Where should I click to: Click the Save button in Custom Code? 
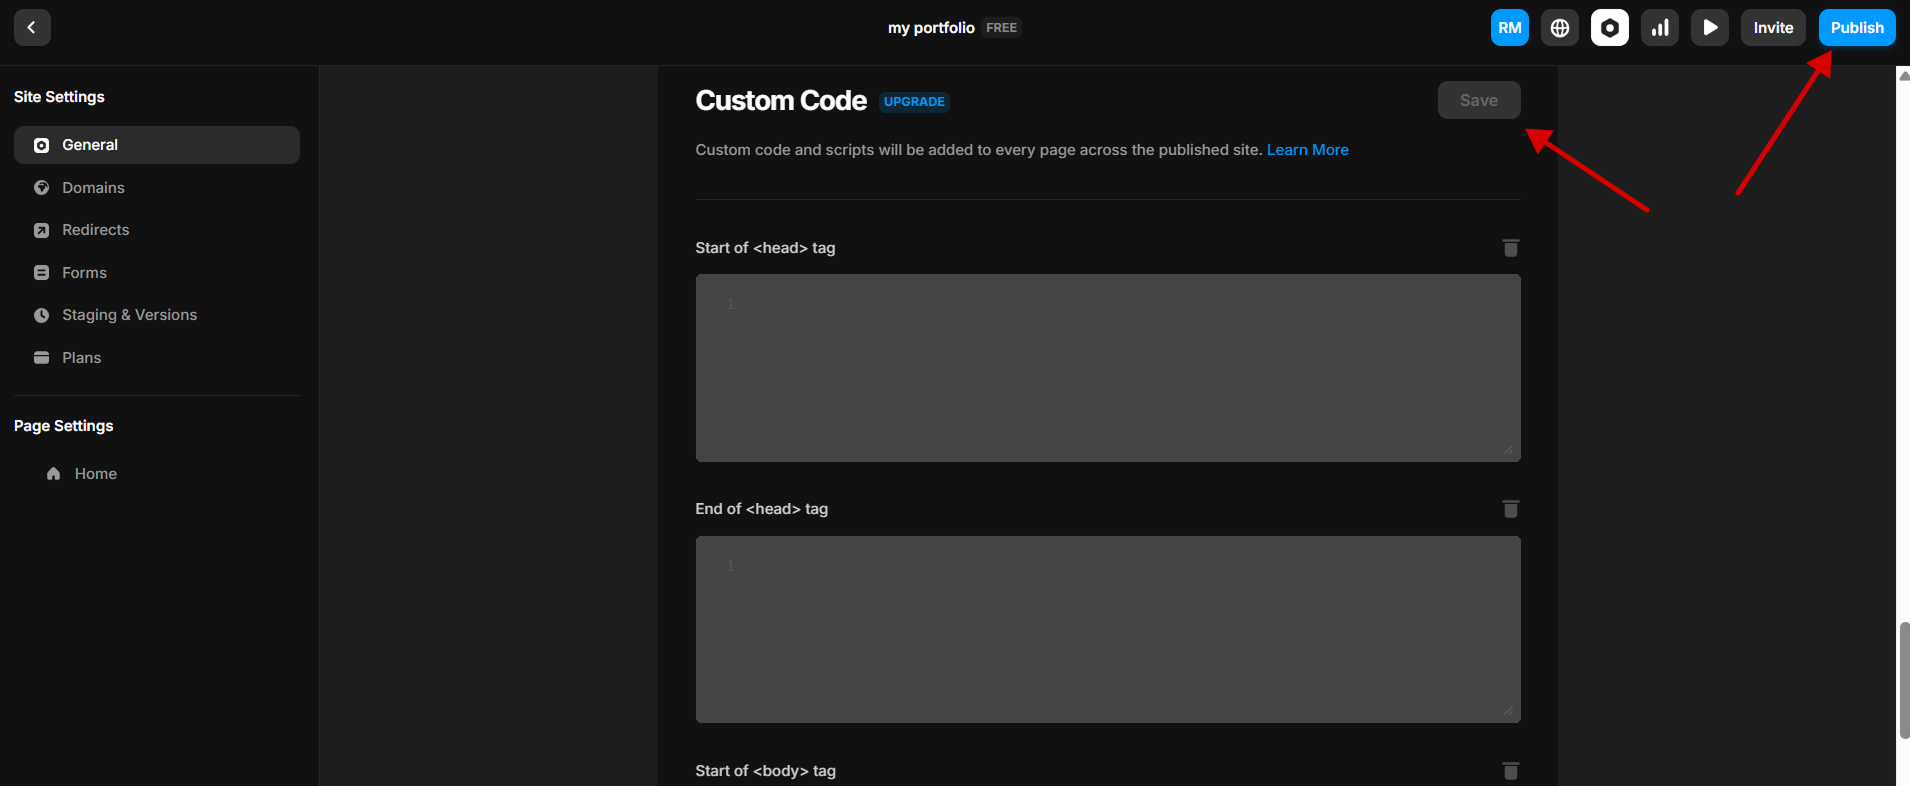(1479, 100)
